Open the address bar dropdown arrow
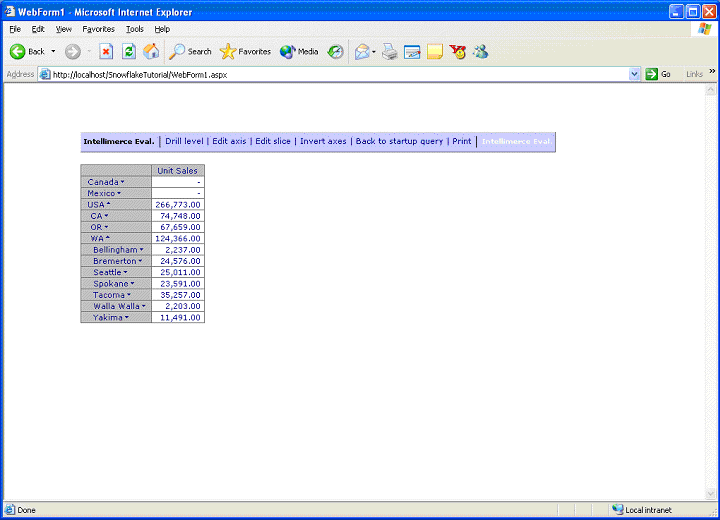The width and height of the screenshot is (720, 520). [x=634, y=74]
